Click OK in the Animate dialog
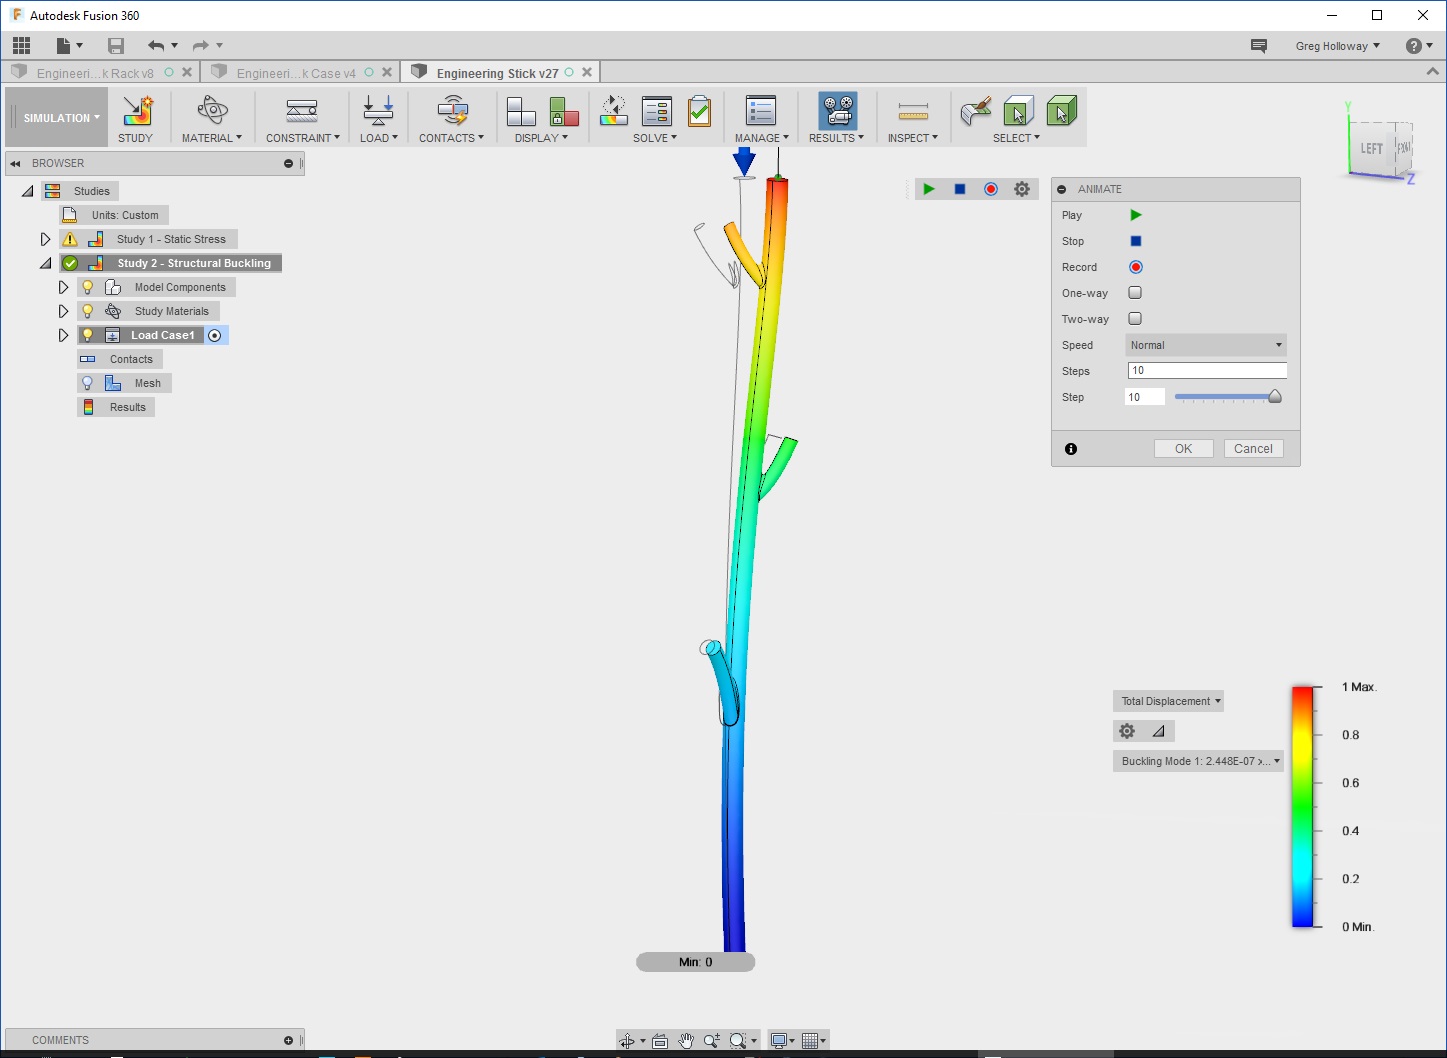 point(1183,448)
